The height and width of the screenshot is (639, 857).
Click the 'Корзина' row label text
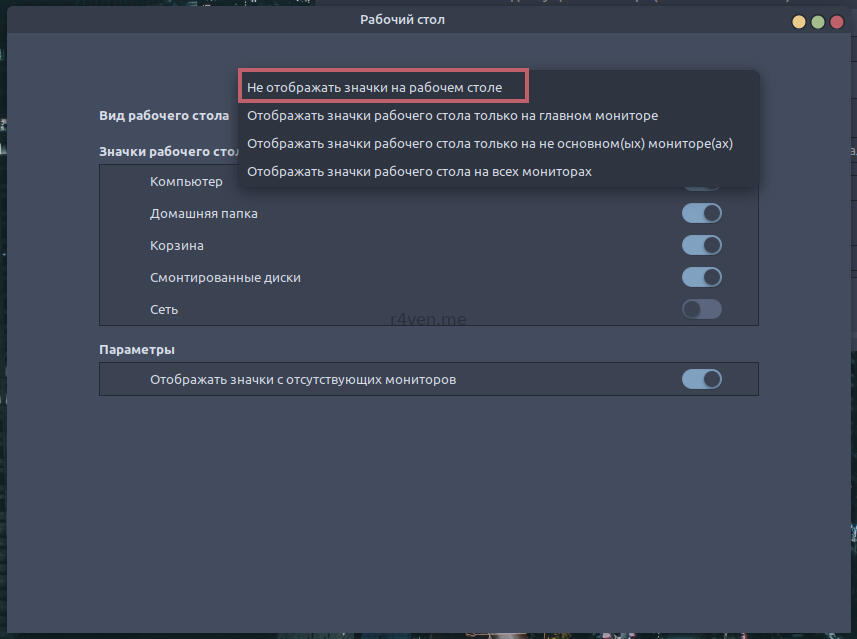[x=177, y=246]
